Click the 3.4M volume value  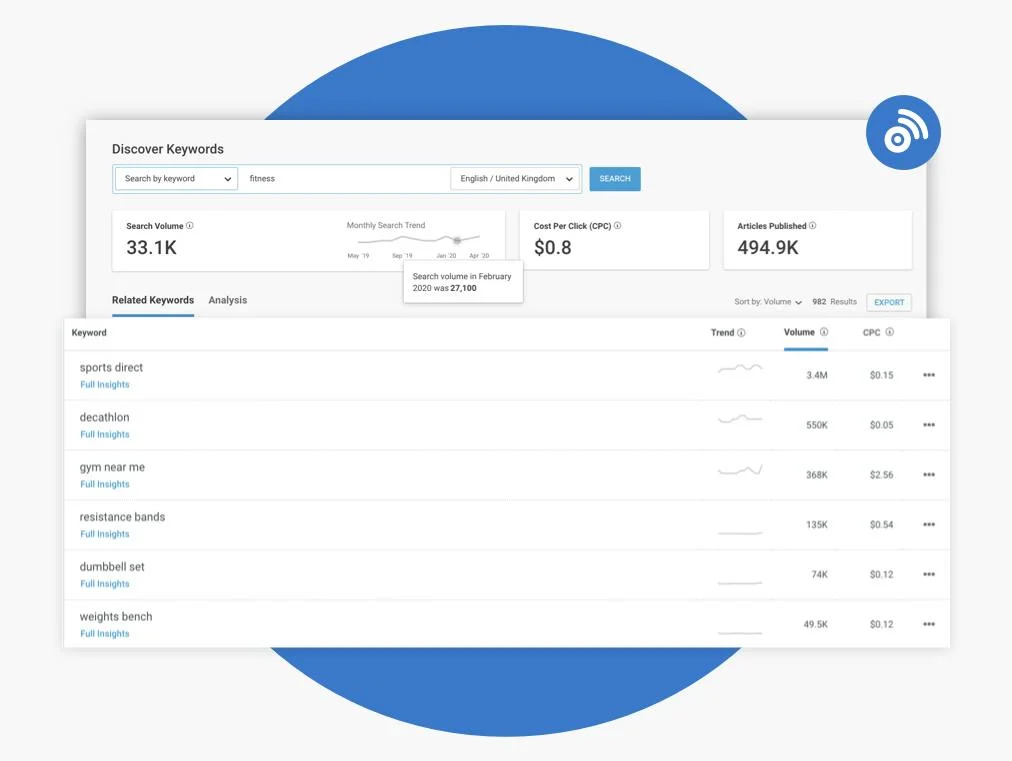816,375
